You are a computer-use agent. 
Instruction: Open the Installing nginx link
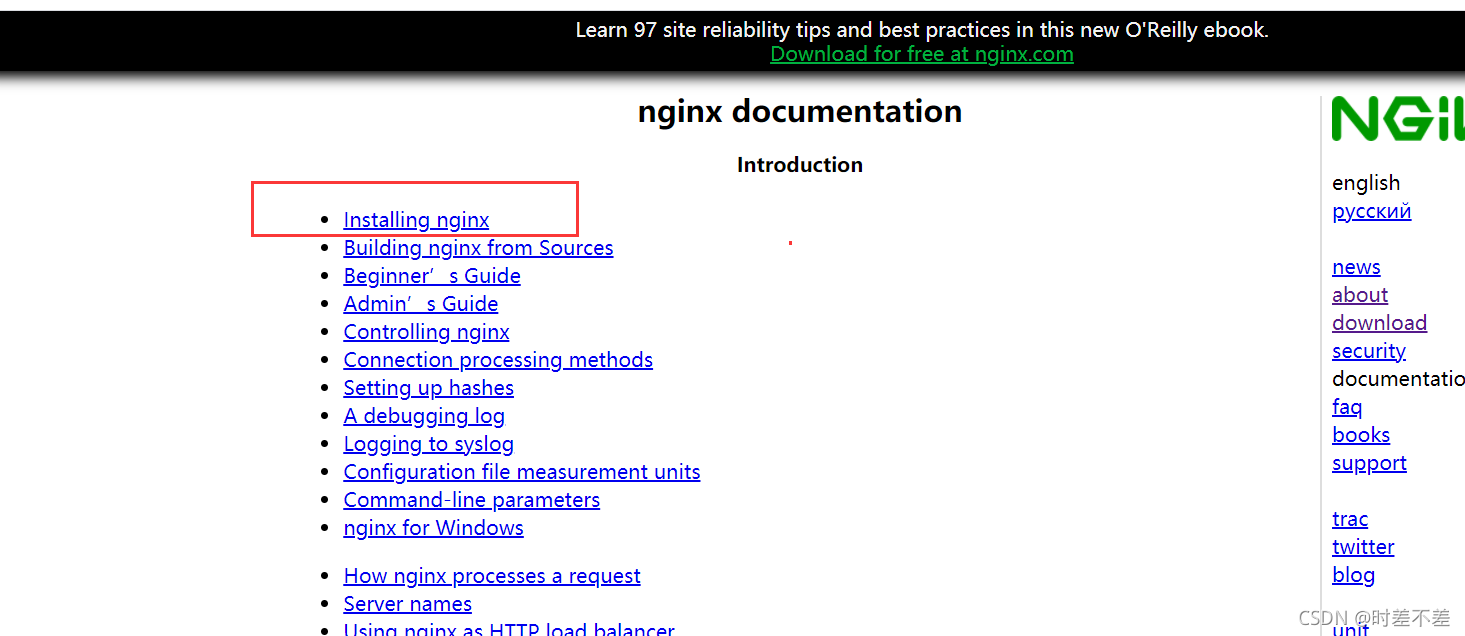[416, 220]
